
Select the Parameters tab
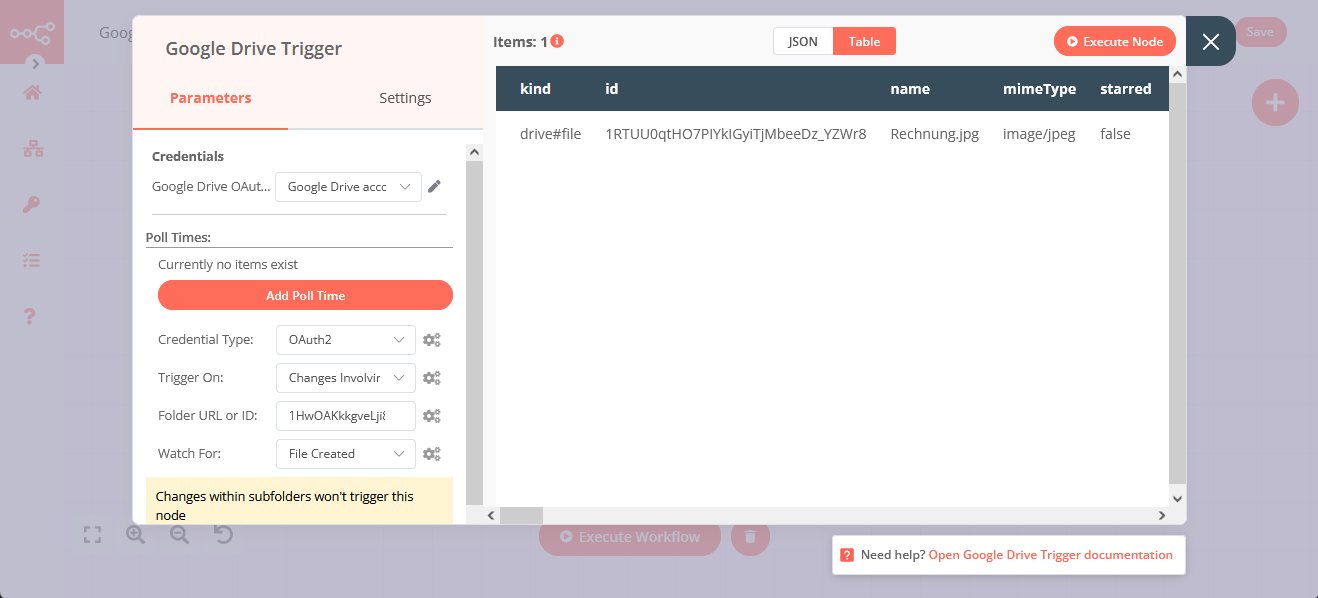(210, 98)
